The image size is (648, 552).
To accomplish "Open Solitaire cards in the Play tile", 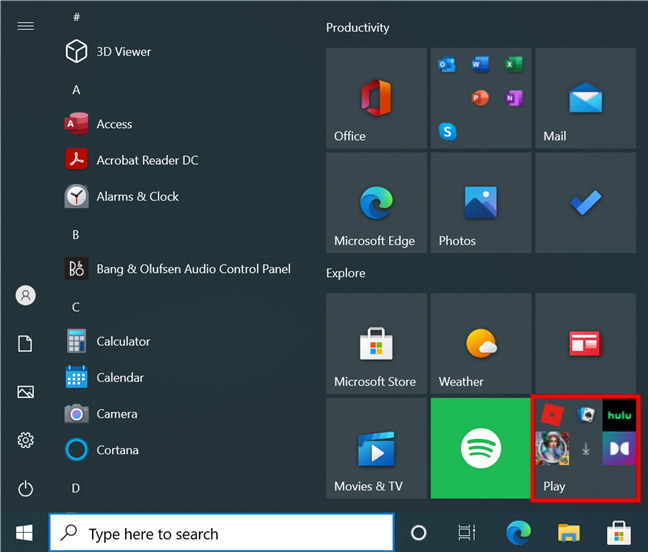I will (586, 414).
